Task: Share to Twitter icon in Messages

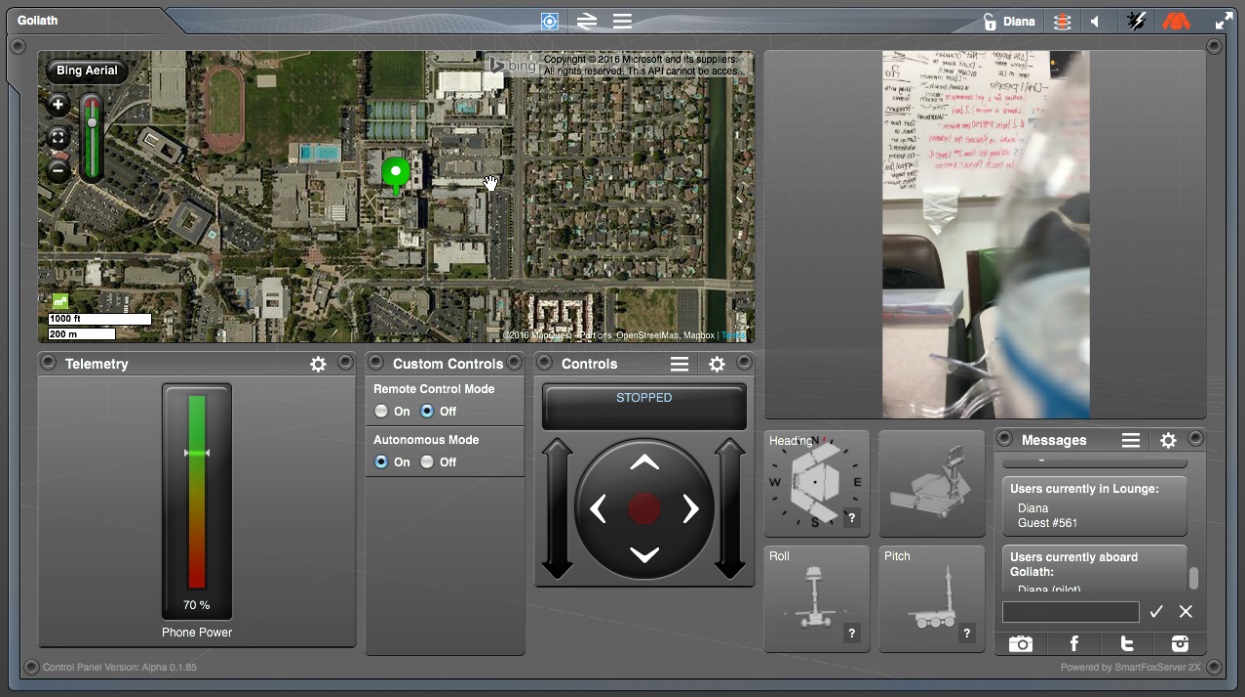Action: (x=1127, y=644)
